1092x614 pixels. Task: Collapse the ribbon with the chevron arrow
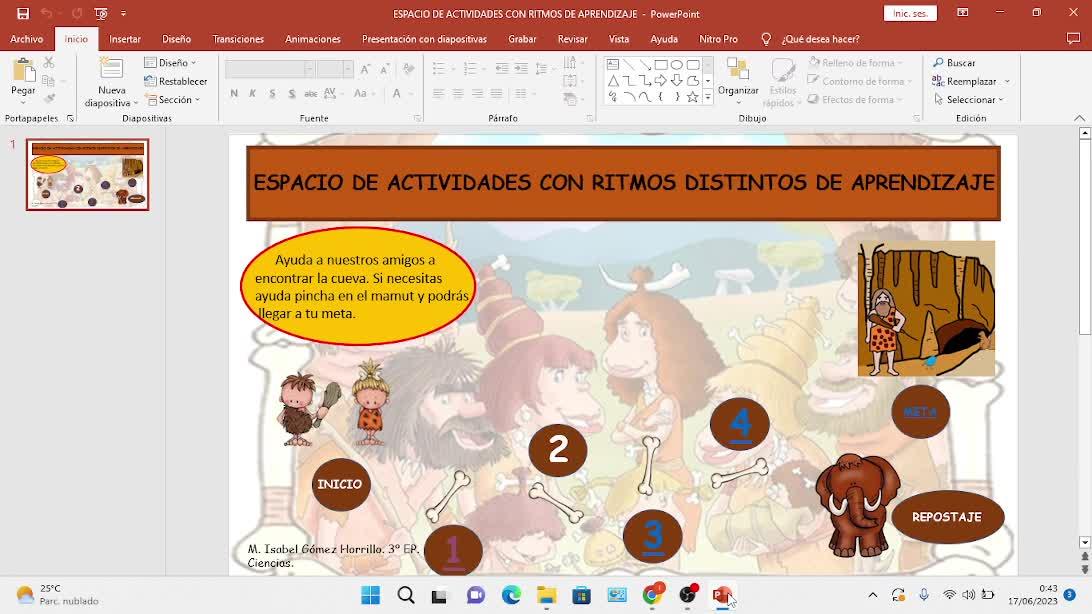[x=1079, y=118]
